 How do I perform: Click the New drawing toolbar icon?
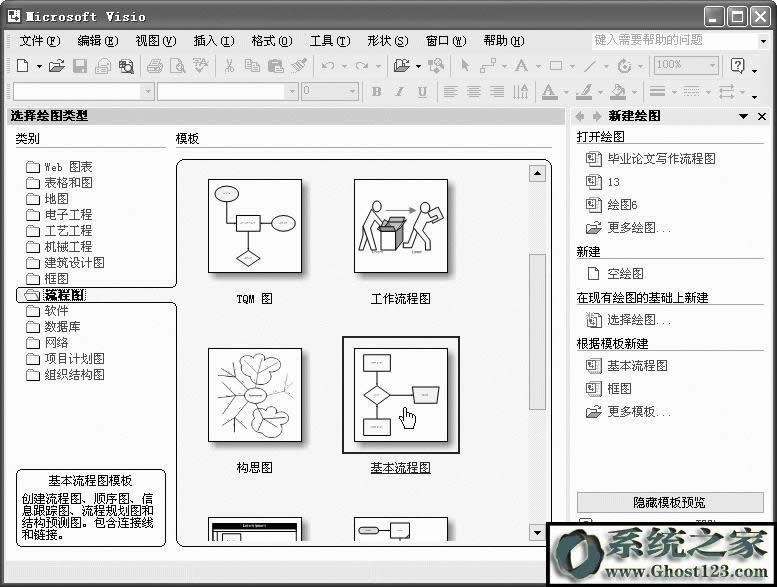tap(23, 66)
